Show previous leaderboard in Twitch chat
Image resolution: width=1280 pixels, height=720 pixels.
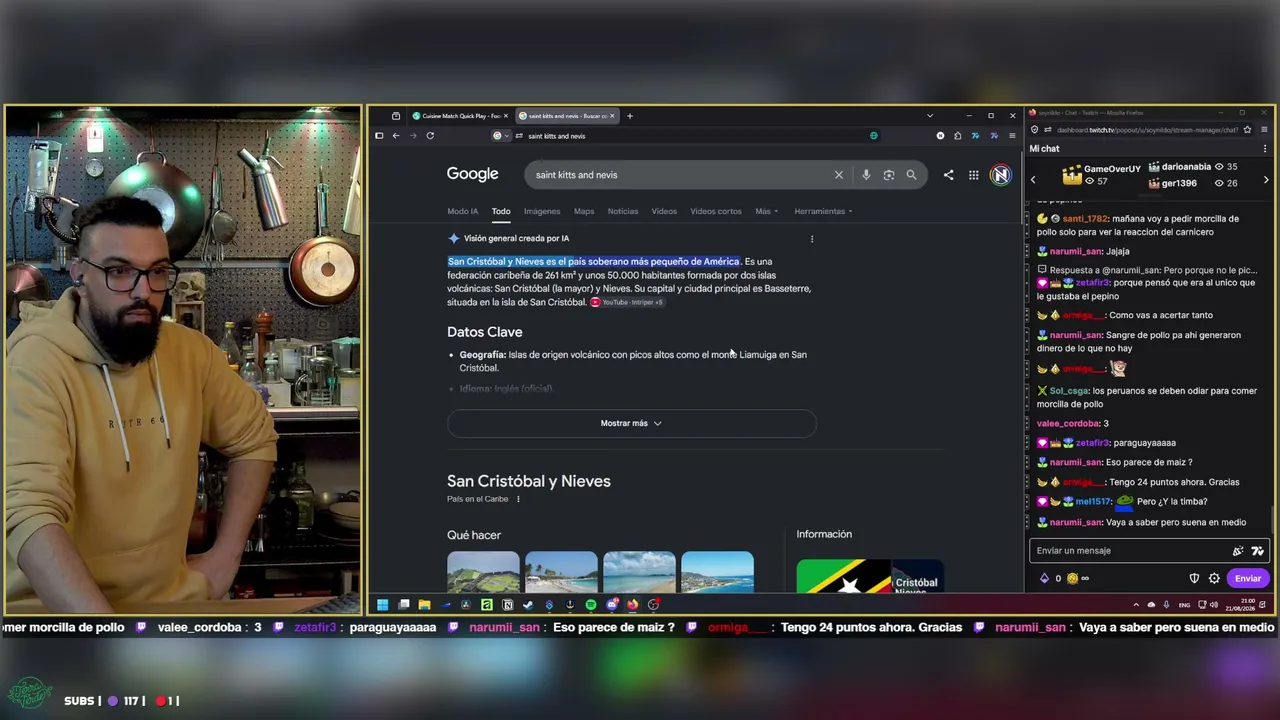(x=1034, y=180)
